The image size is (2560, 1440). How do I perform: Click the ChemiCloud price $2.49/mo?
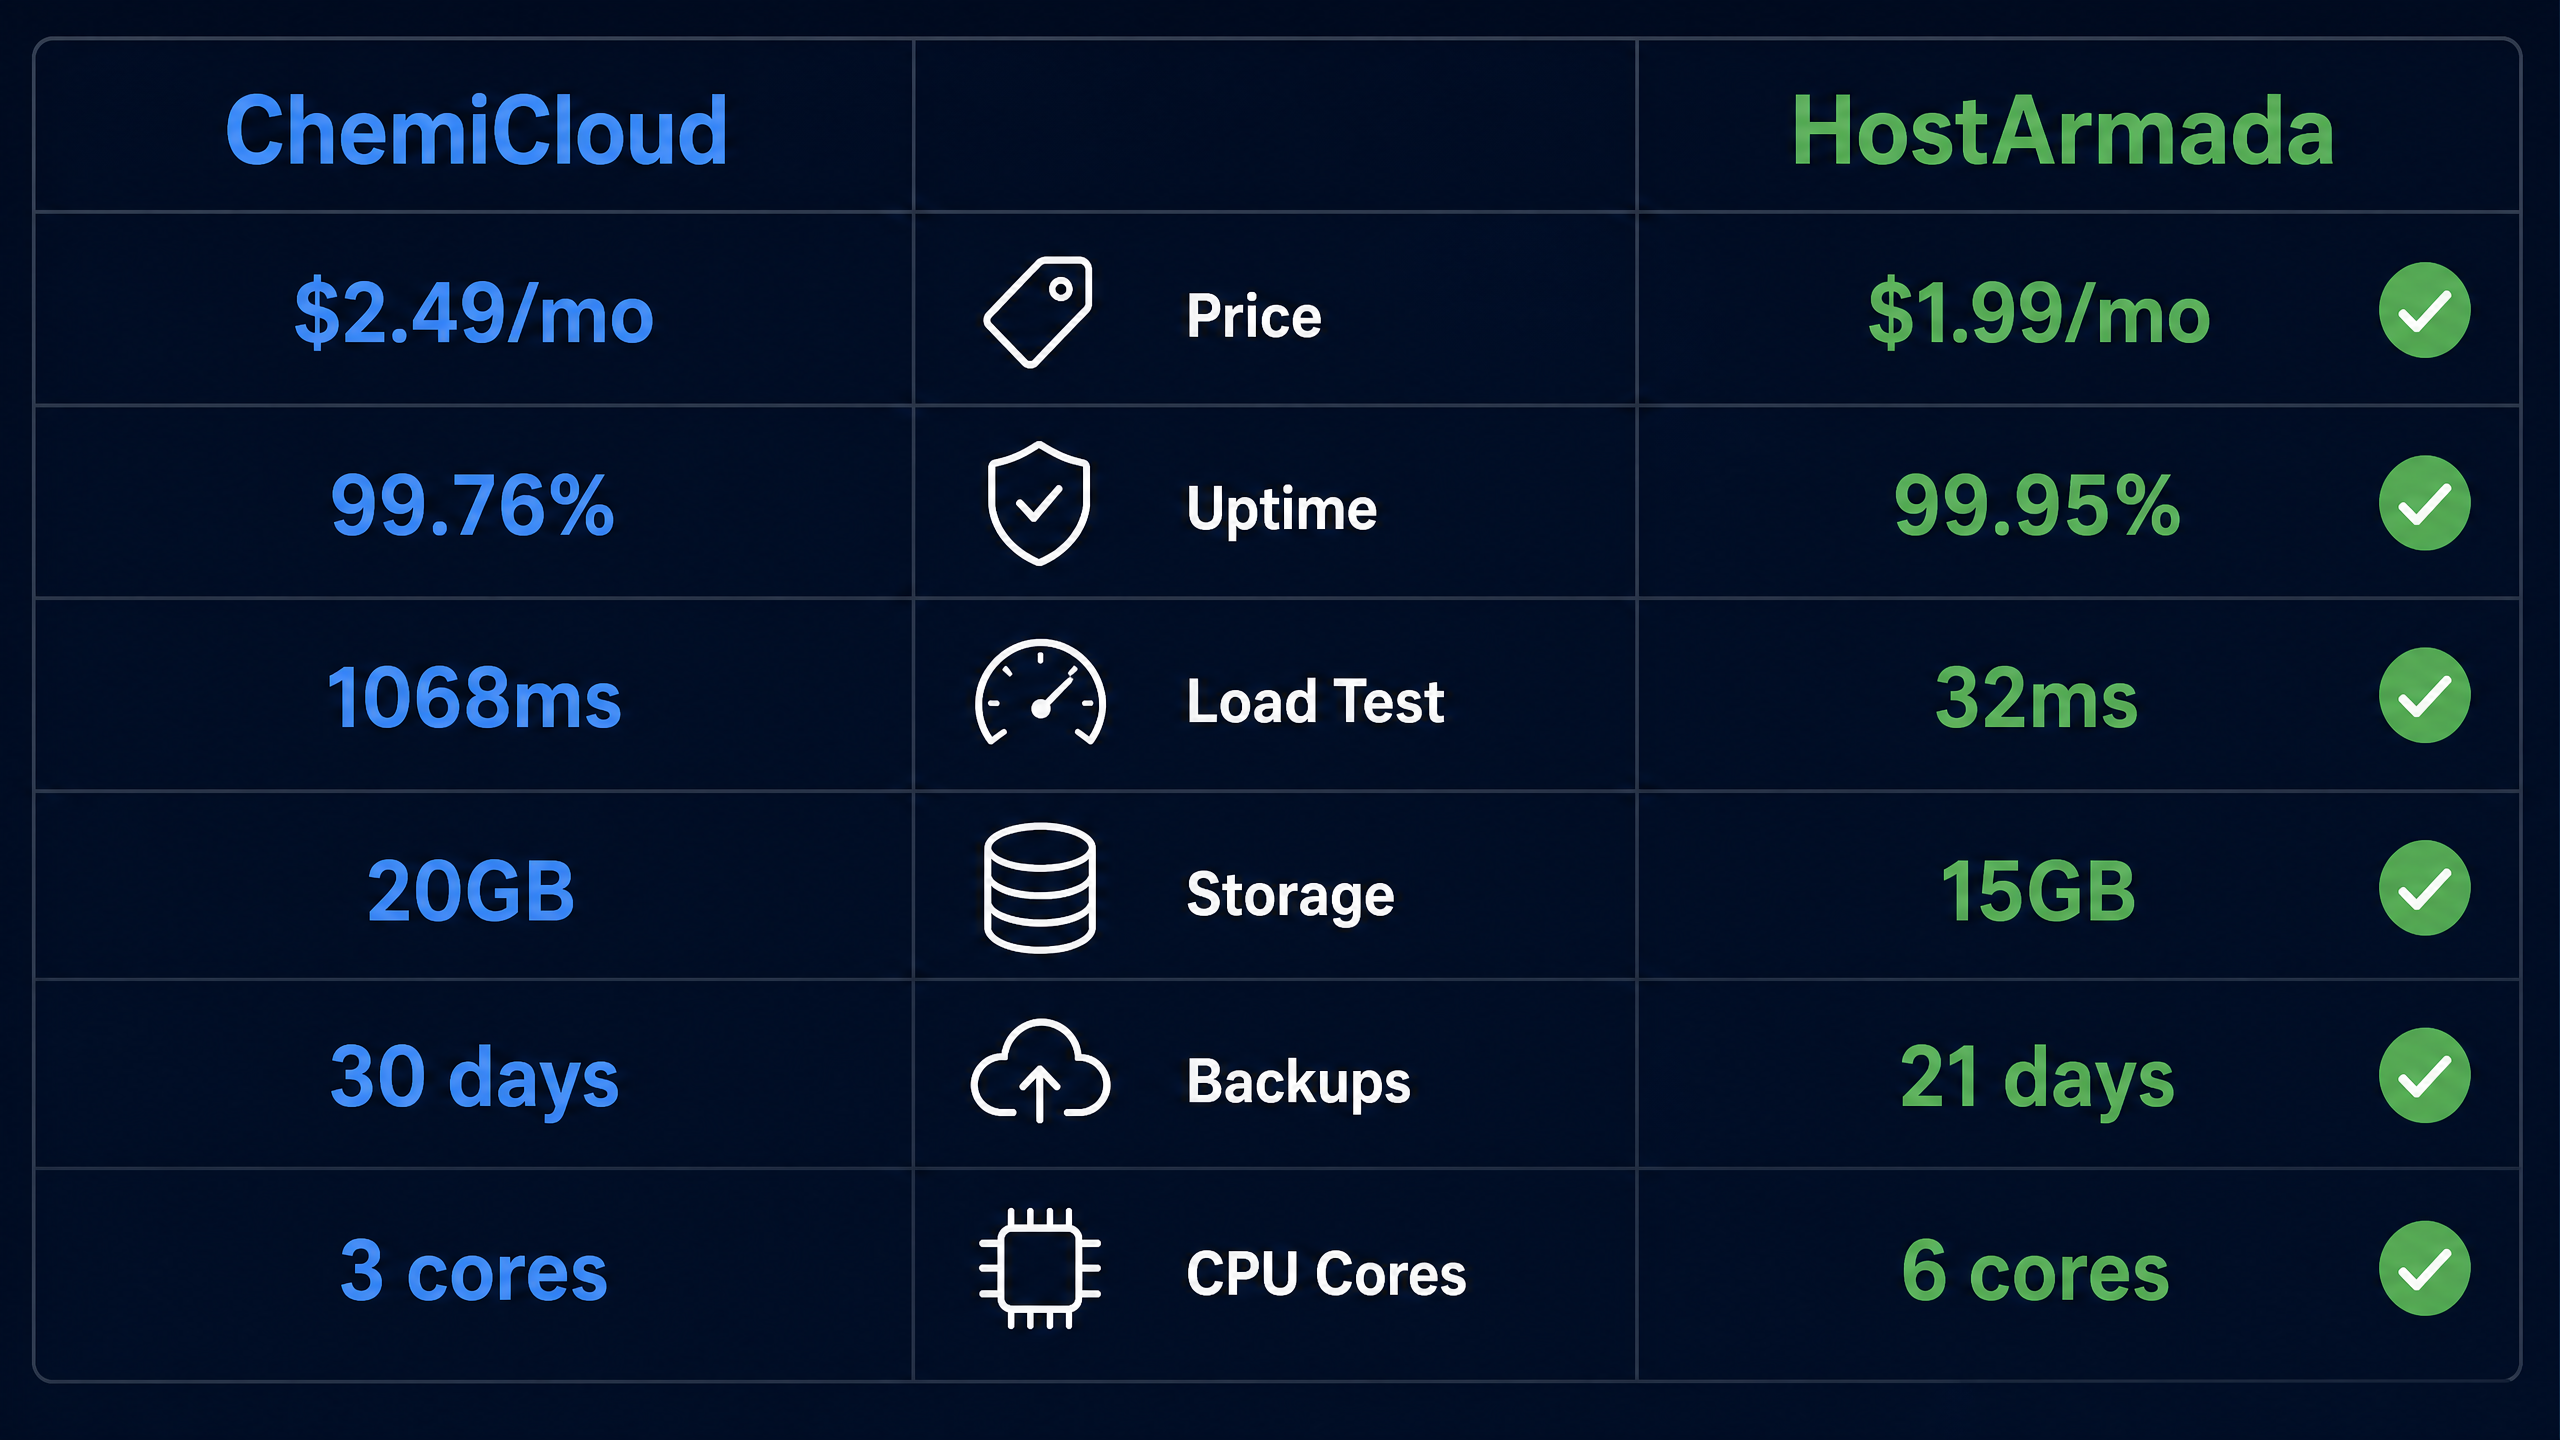pyautogui.click(x=474, y=313)
